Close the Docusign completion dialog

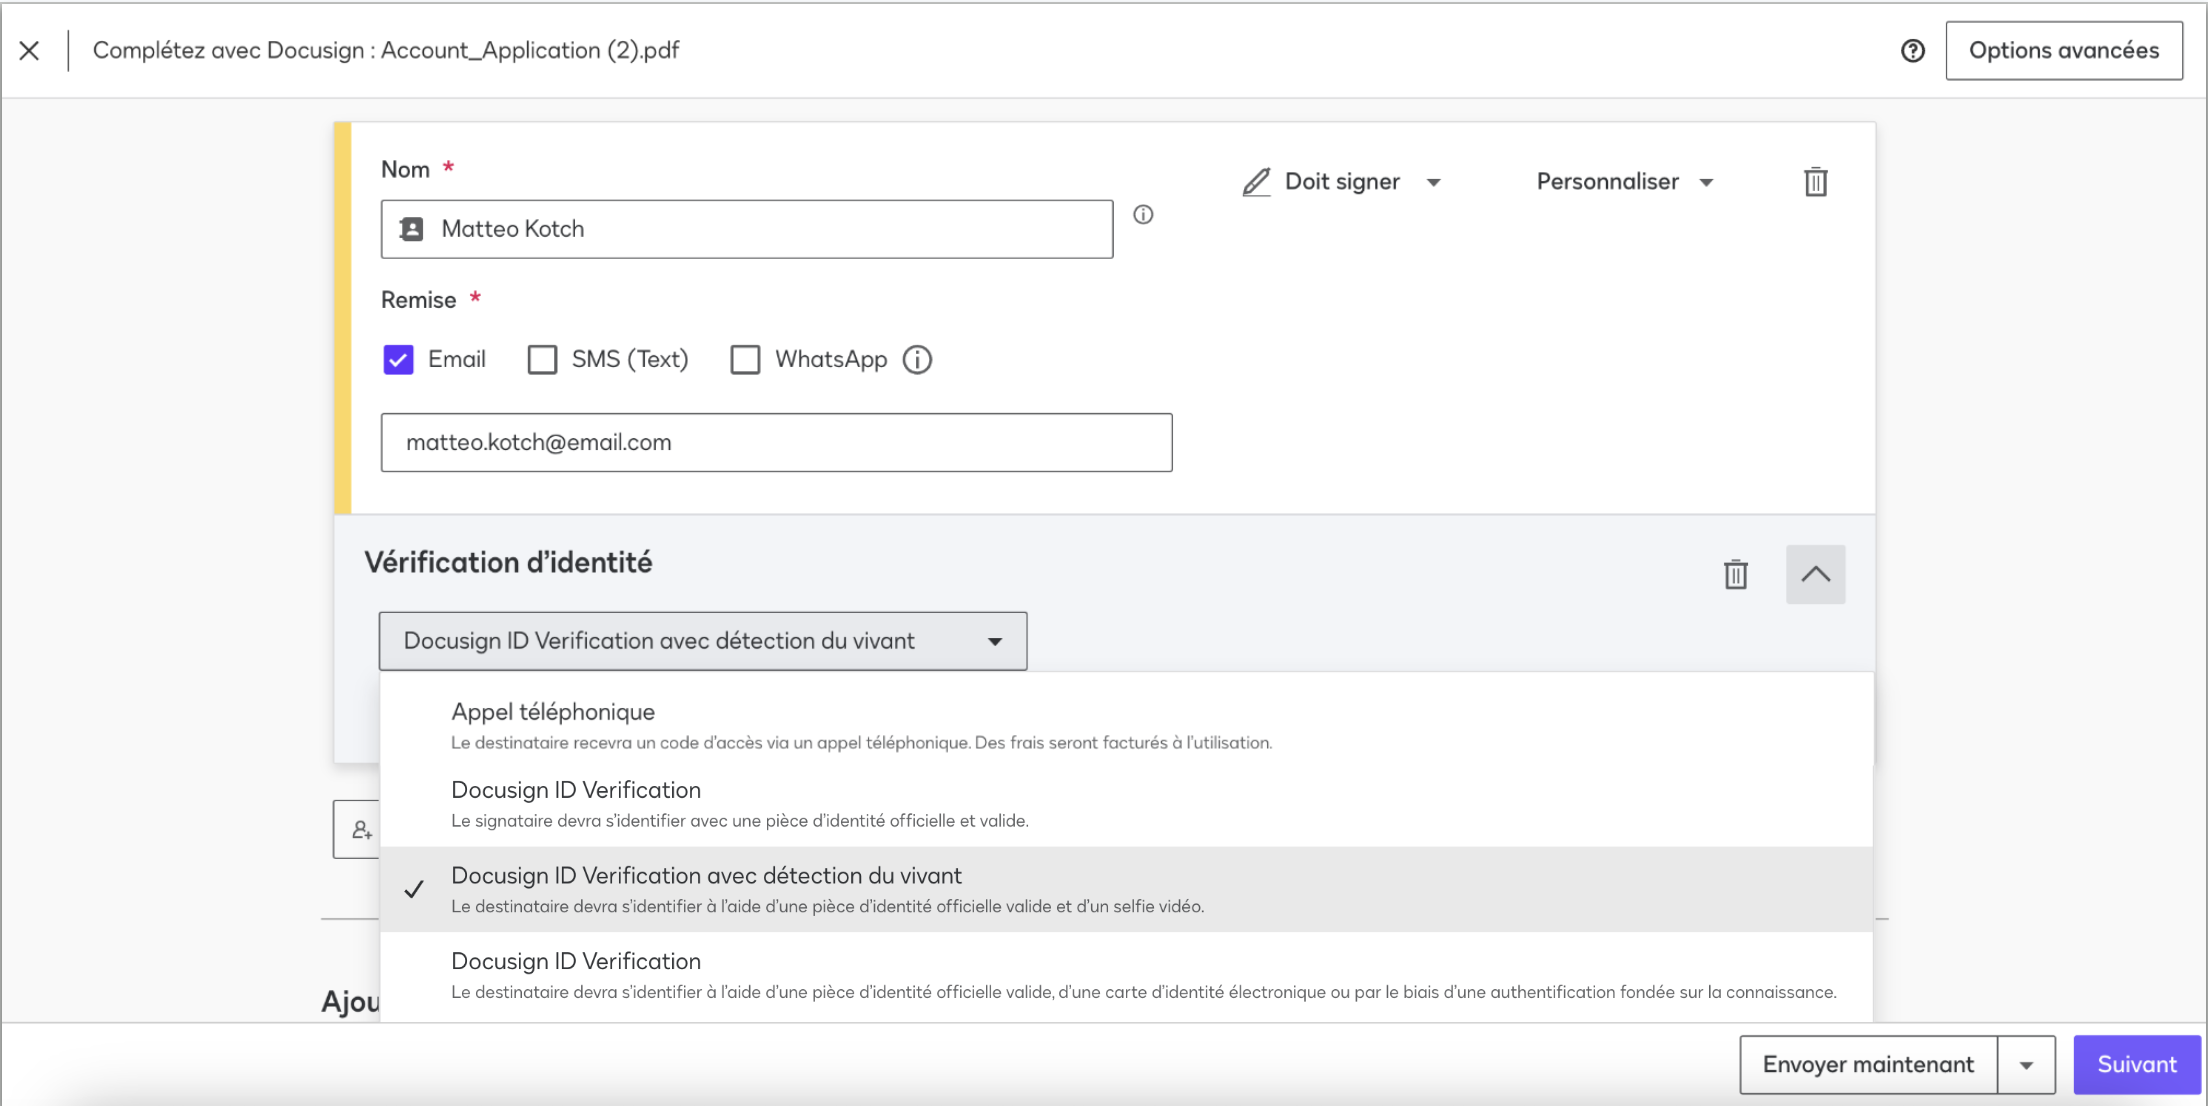(29, 50)
